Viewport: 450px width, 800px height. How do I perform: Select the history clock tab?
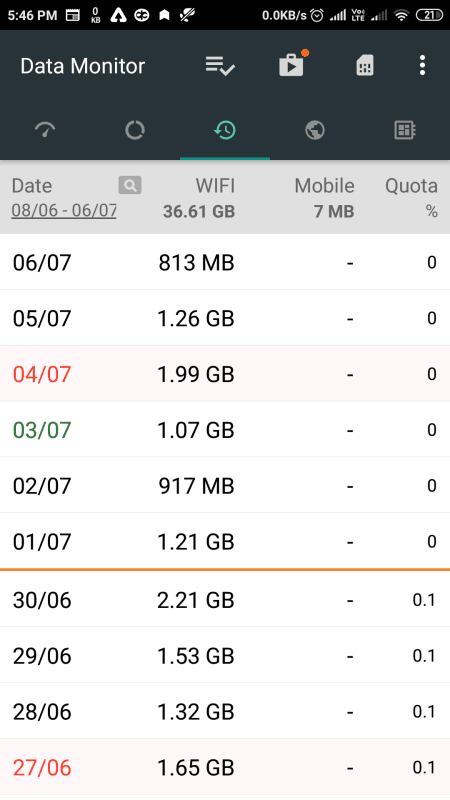225,130
